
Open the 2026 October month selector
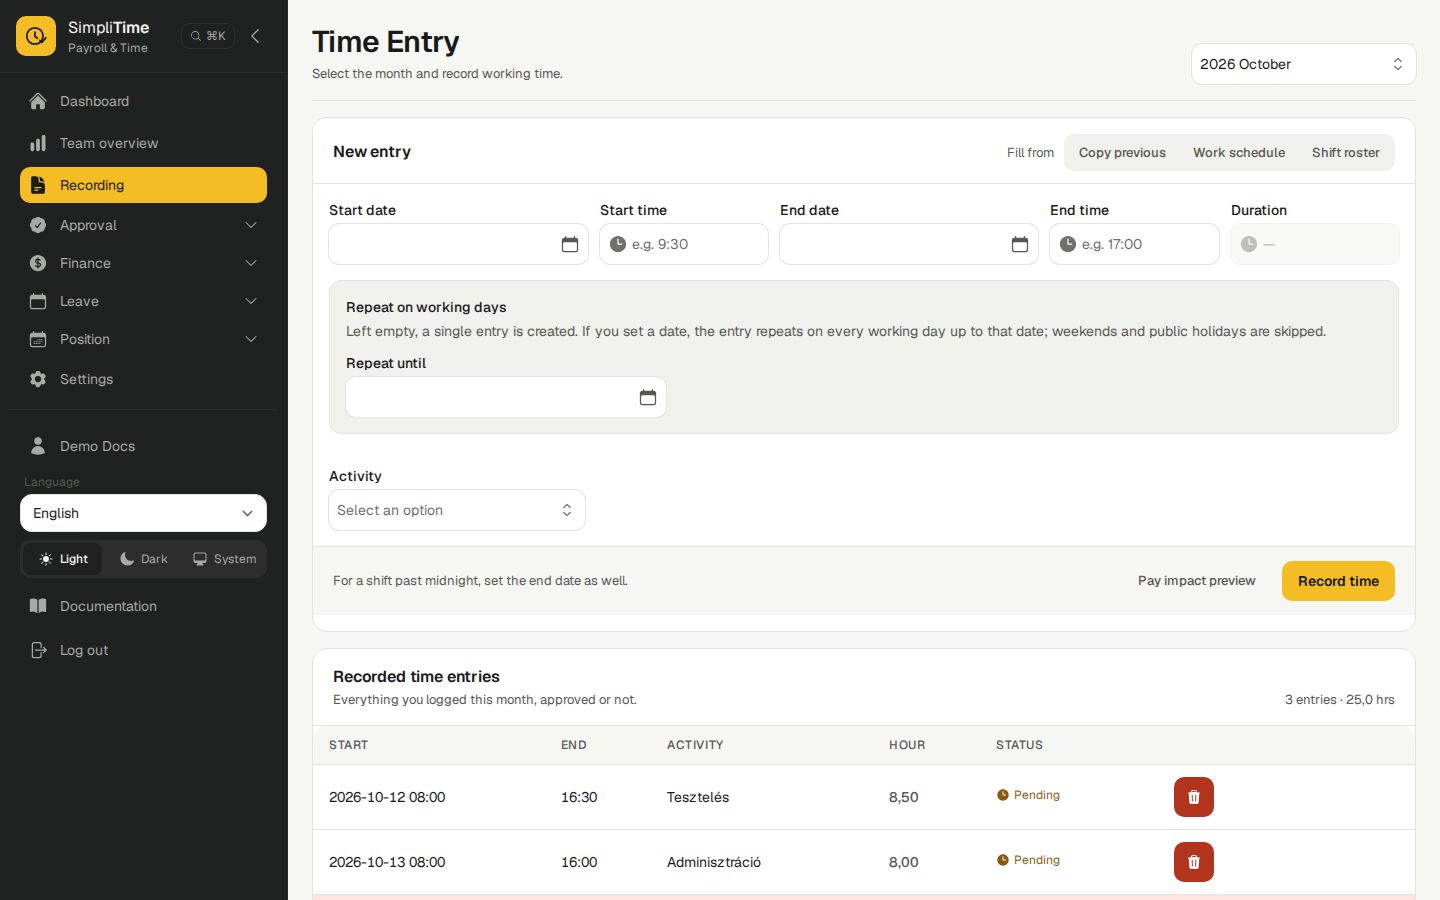tap(1303, 64)
